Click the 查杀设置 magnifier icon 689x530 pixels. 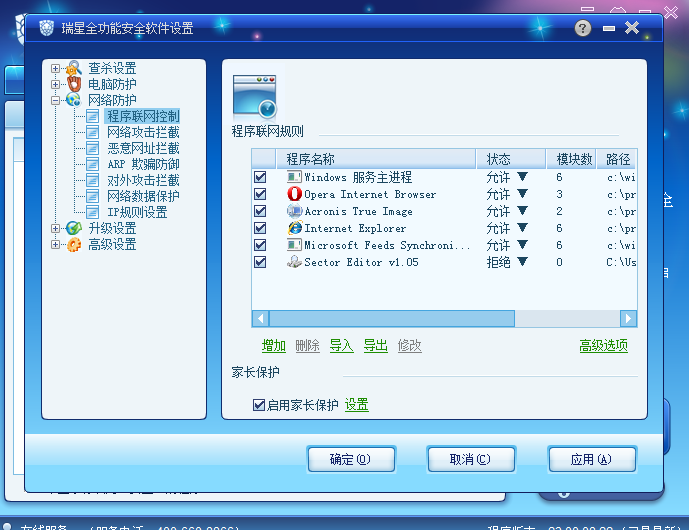74,68
